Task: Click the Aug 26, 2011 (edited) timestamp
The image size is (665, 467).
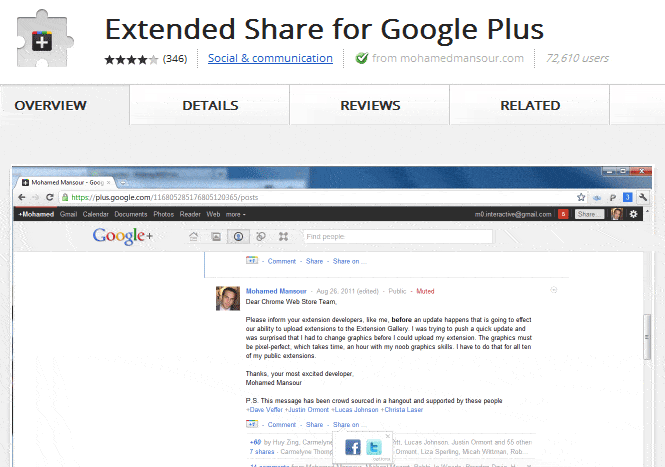Action: coord(347,291)
